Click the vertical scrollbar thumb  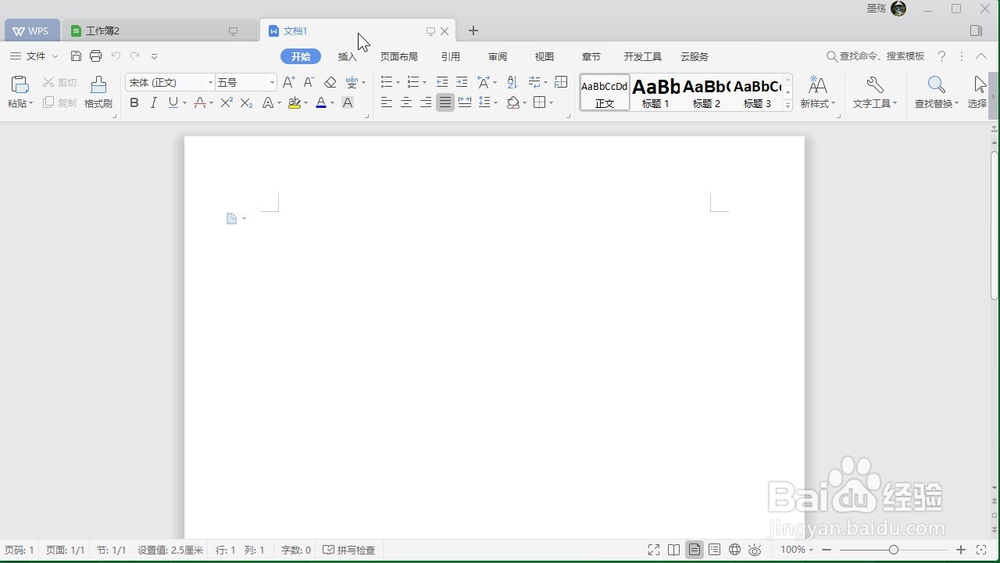[x=995, y=224]
